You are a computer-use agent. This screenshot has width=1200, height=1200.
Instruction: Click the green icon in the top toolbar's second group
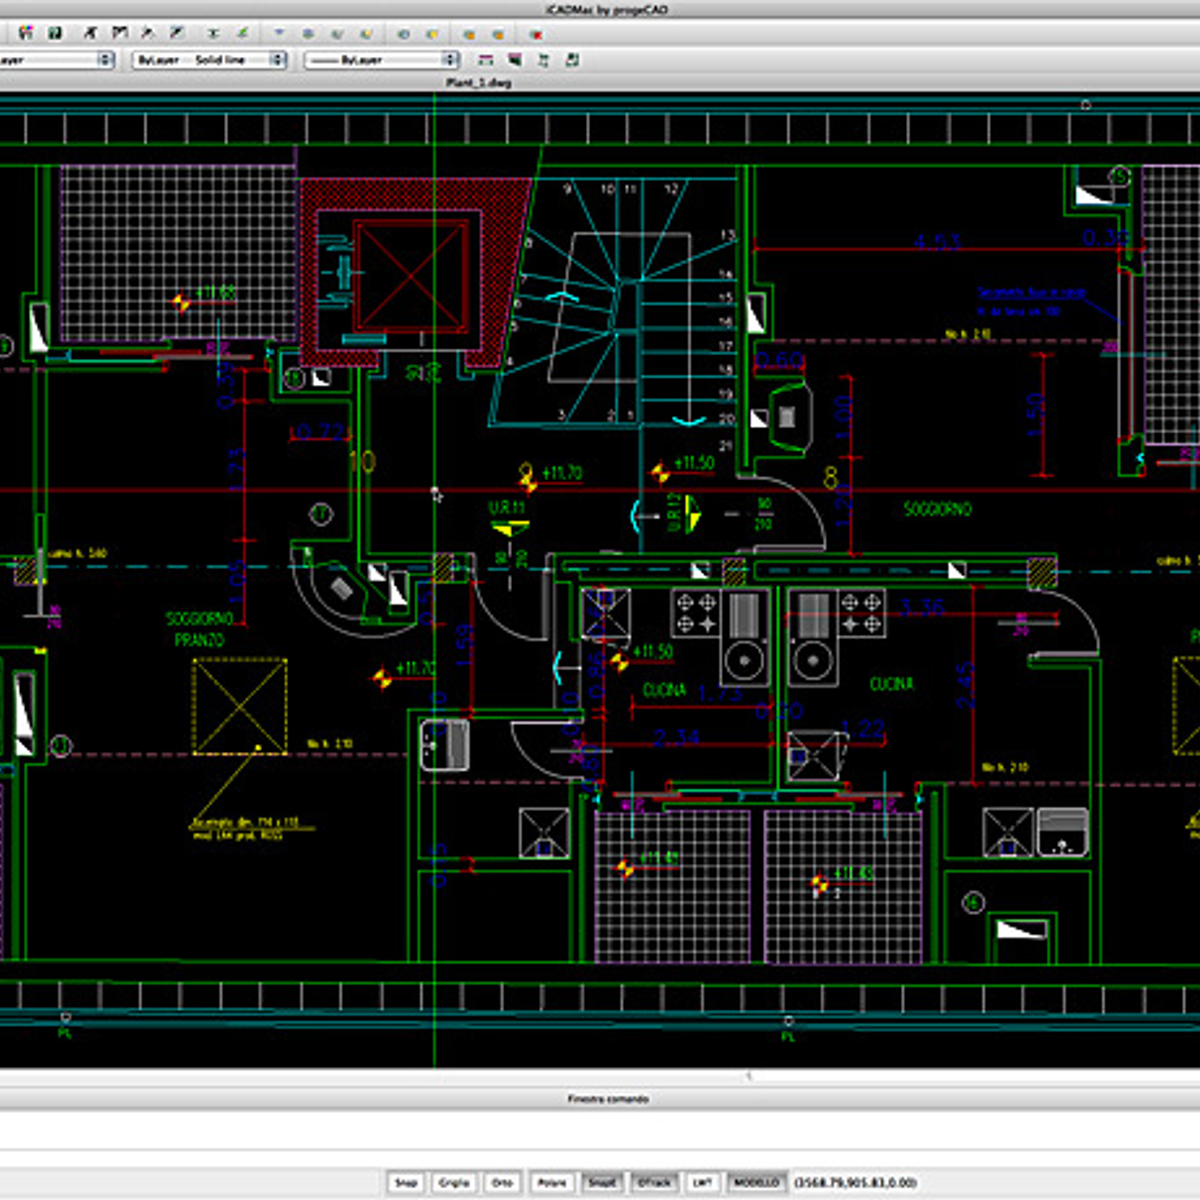[x=242, y=33]
